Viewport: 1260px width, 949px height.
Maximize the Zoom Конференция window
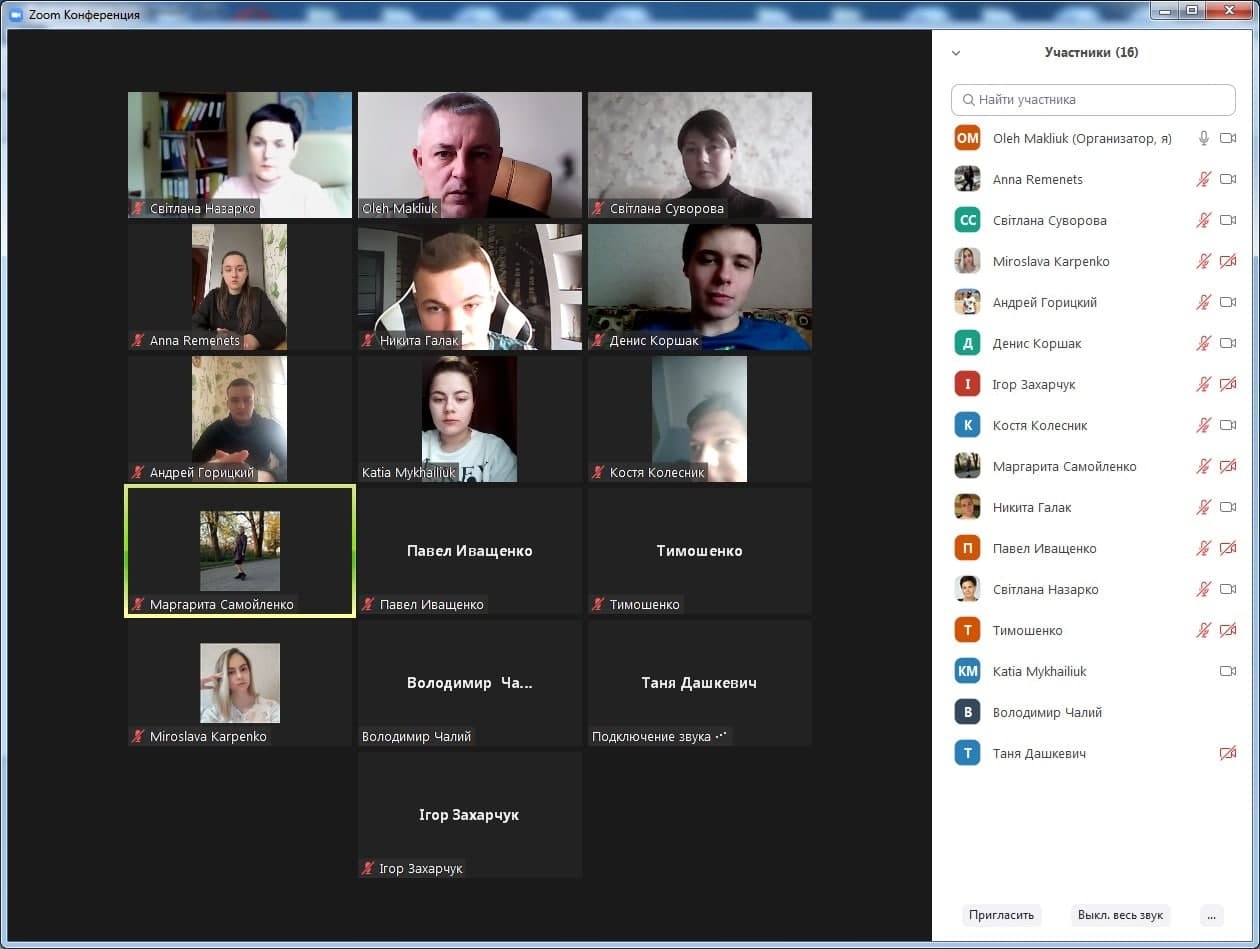click(x=1192, y=10)
